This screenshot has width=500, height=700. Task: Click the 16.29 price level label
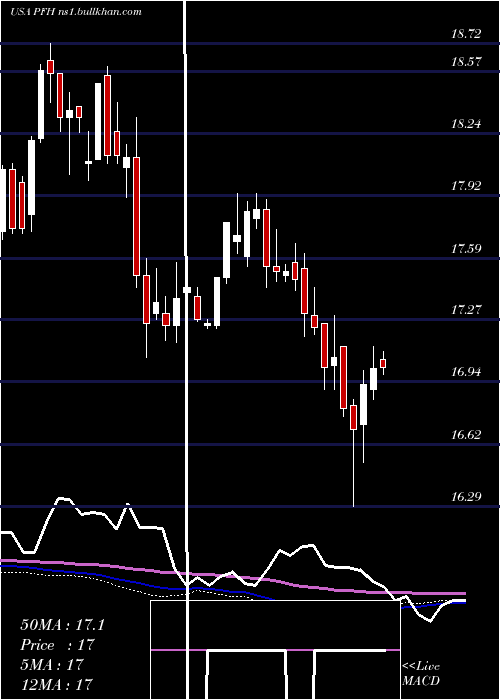coord(467,496)
